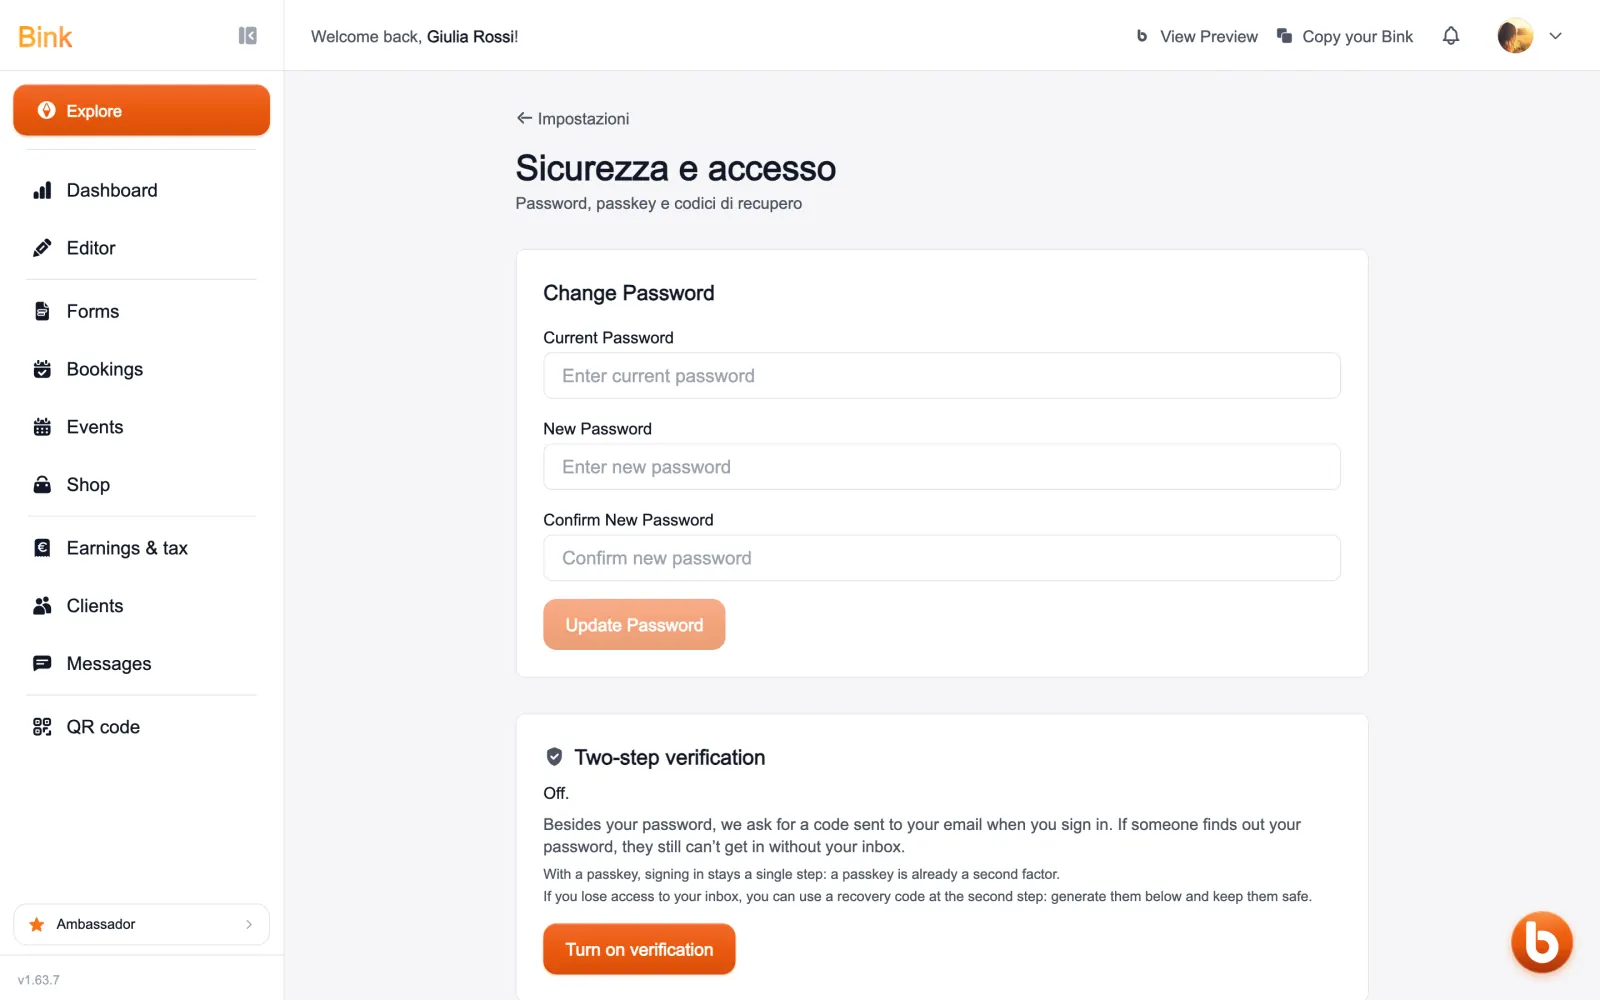Collapse the sidebar with the panel icon

(x=248, y=36)
